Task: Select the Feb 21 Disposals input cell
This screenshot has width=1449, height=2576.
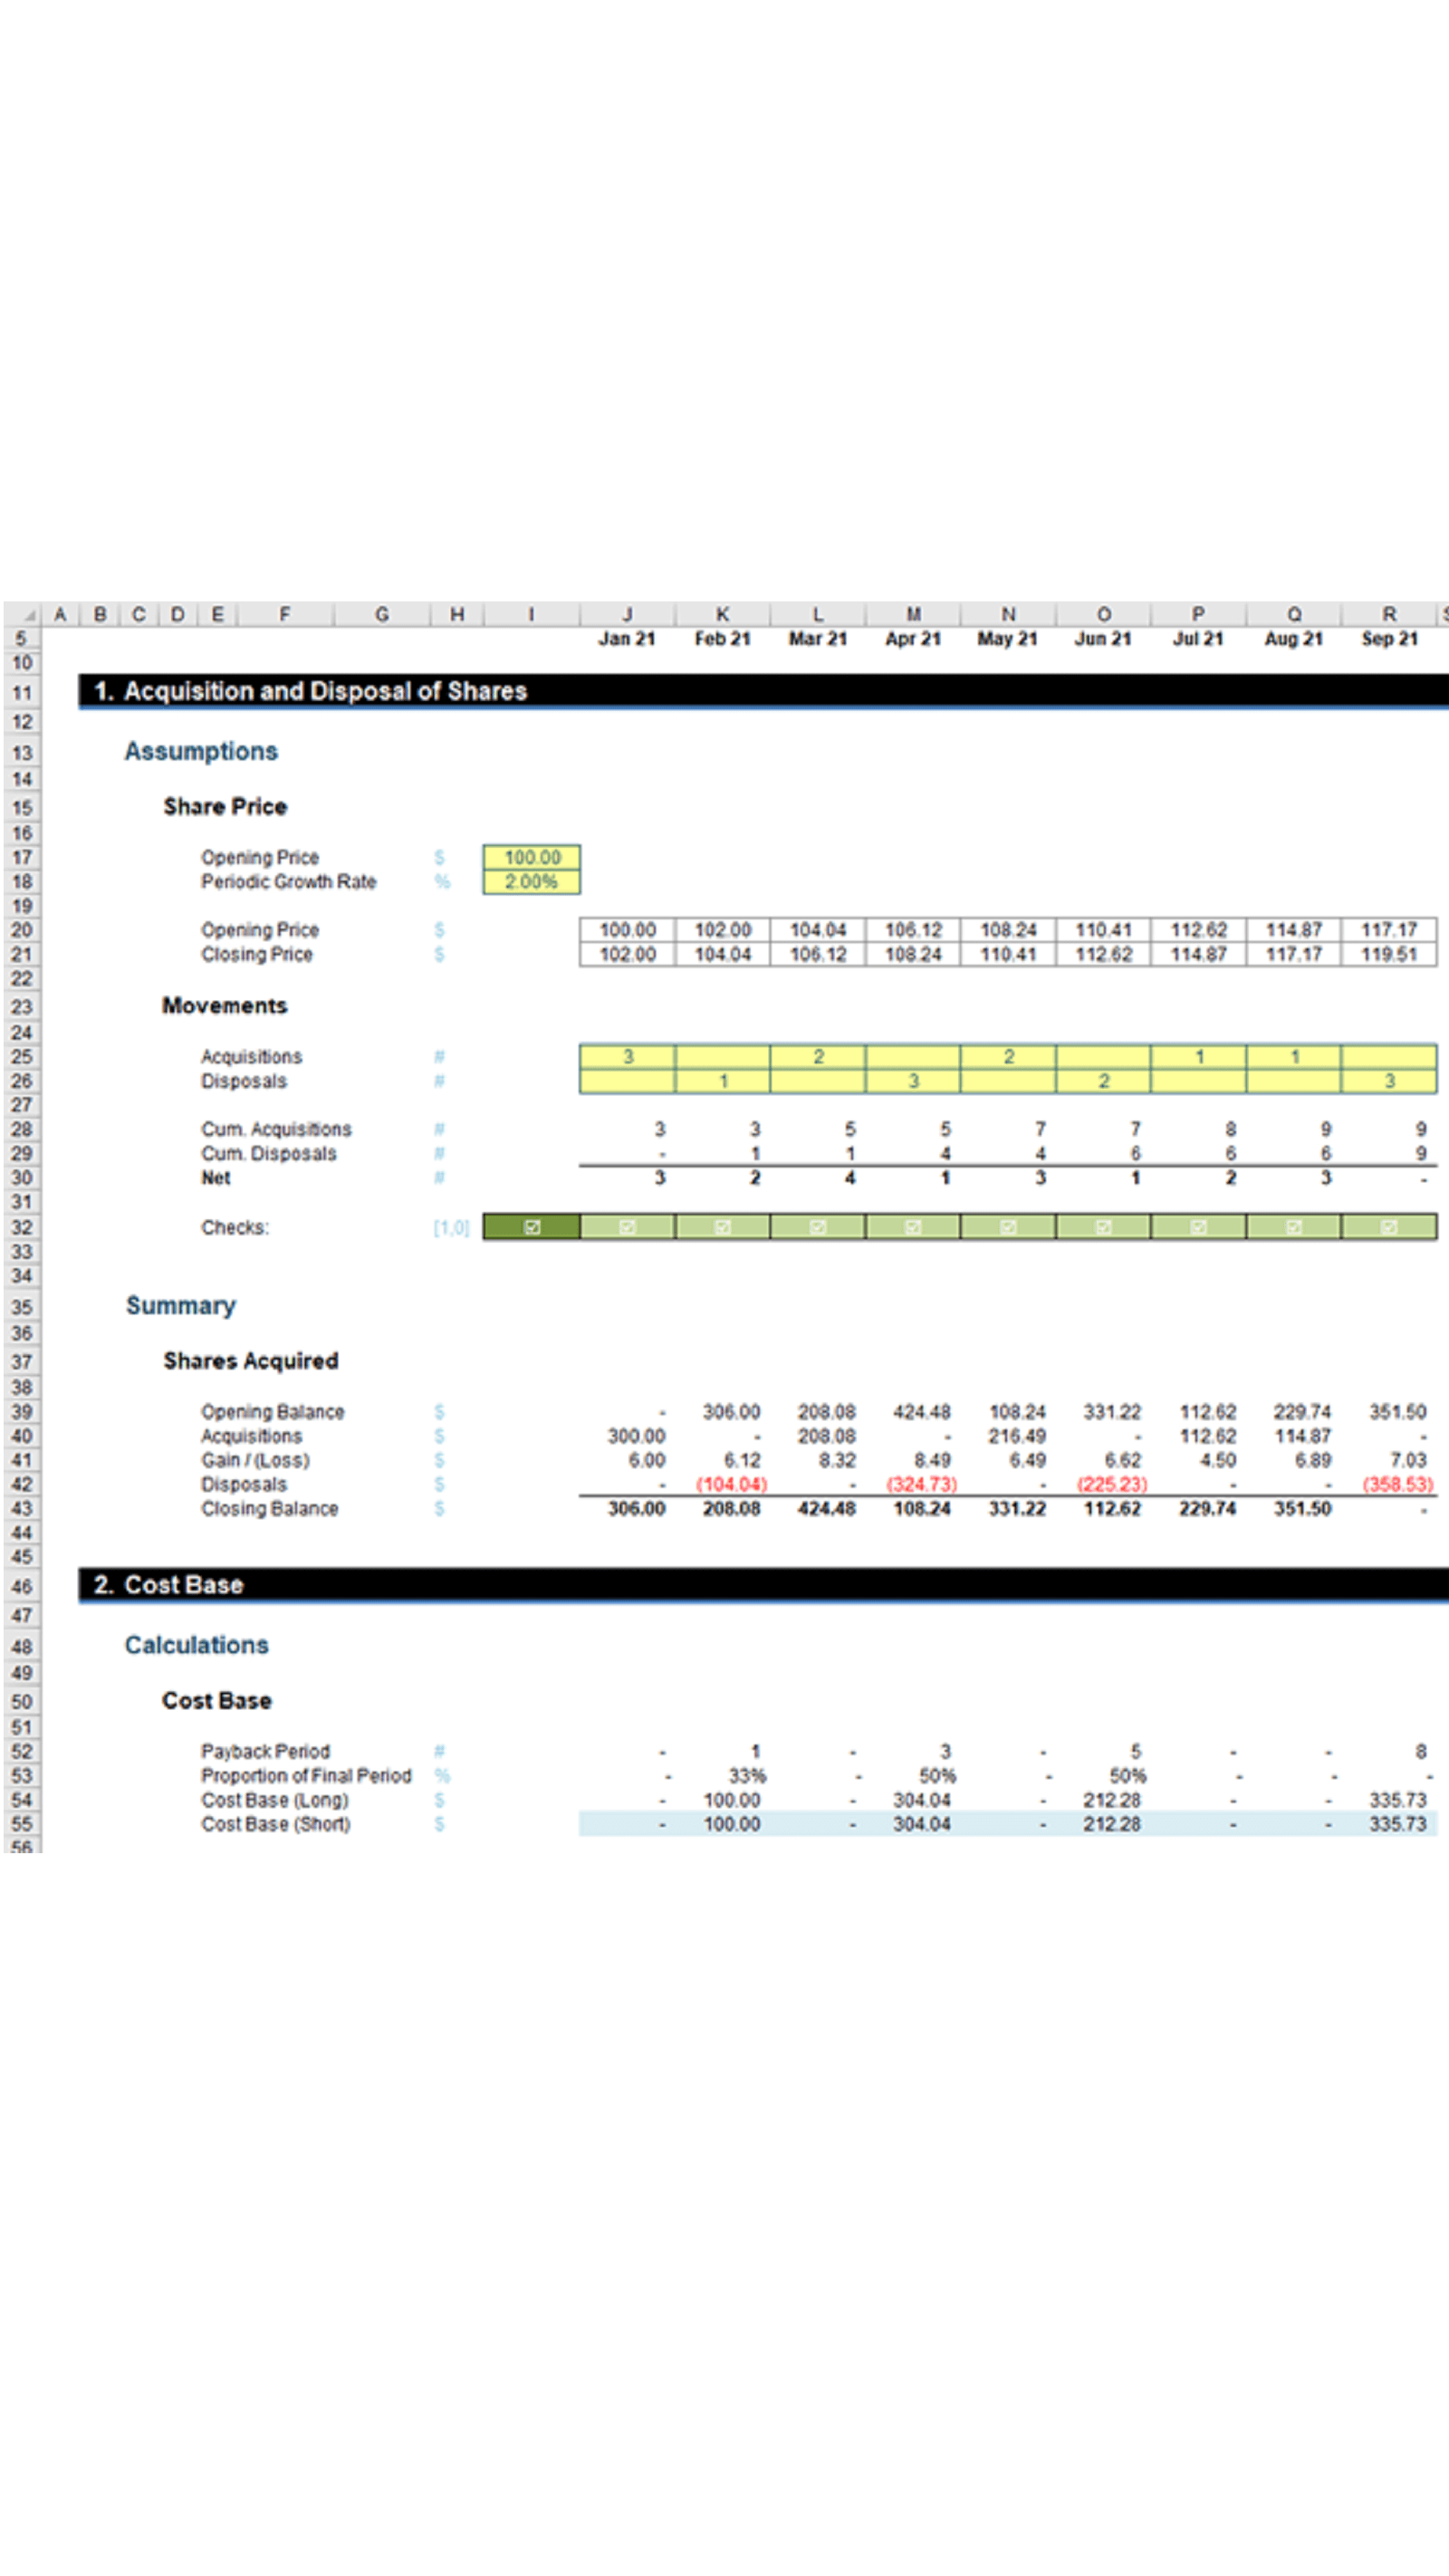Action: point(723,1081)
